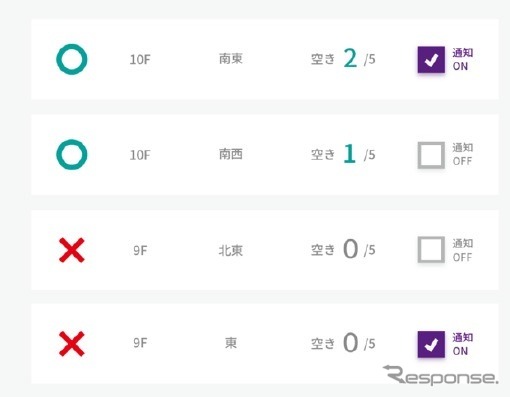Select the 10F label in 南東 row
This screenshot has width=510, height=397.
(x=140, y=60)
